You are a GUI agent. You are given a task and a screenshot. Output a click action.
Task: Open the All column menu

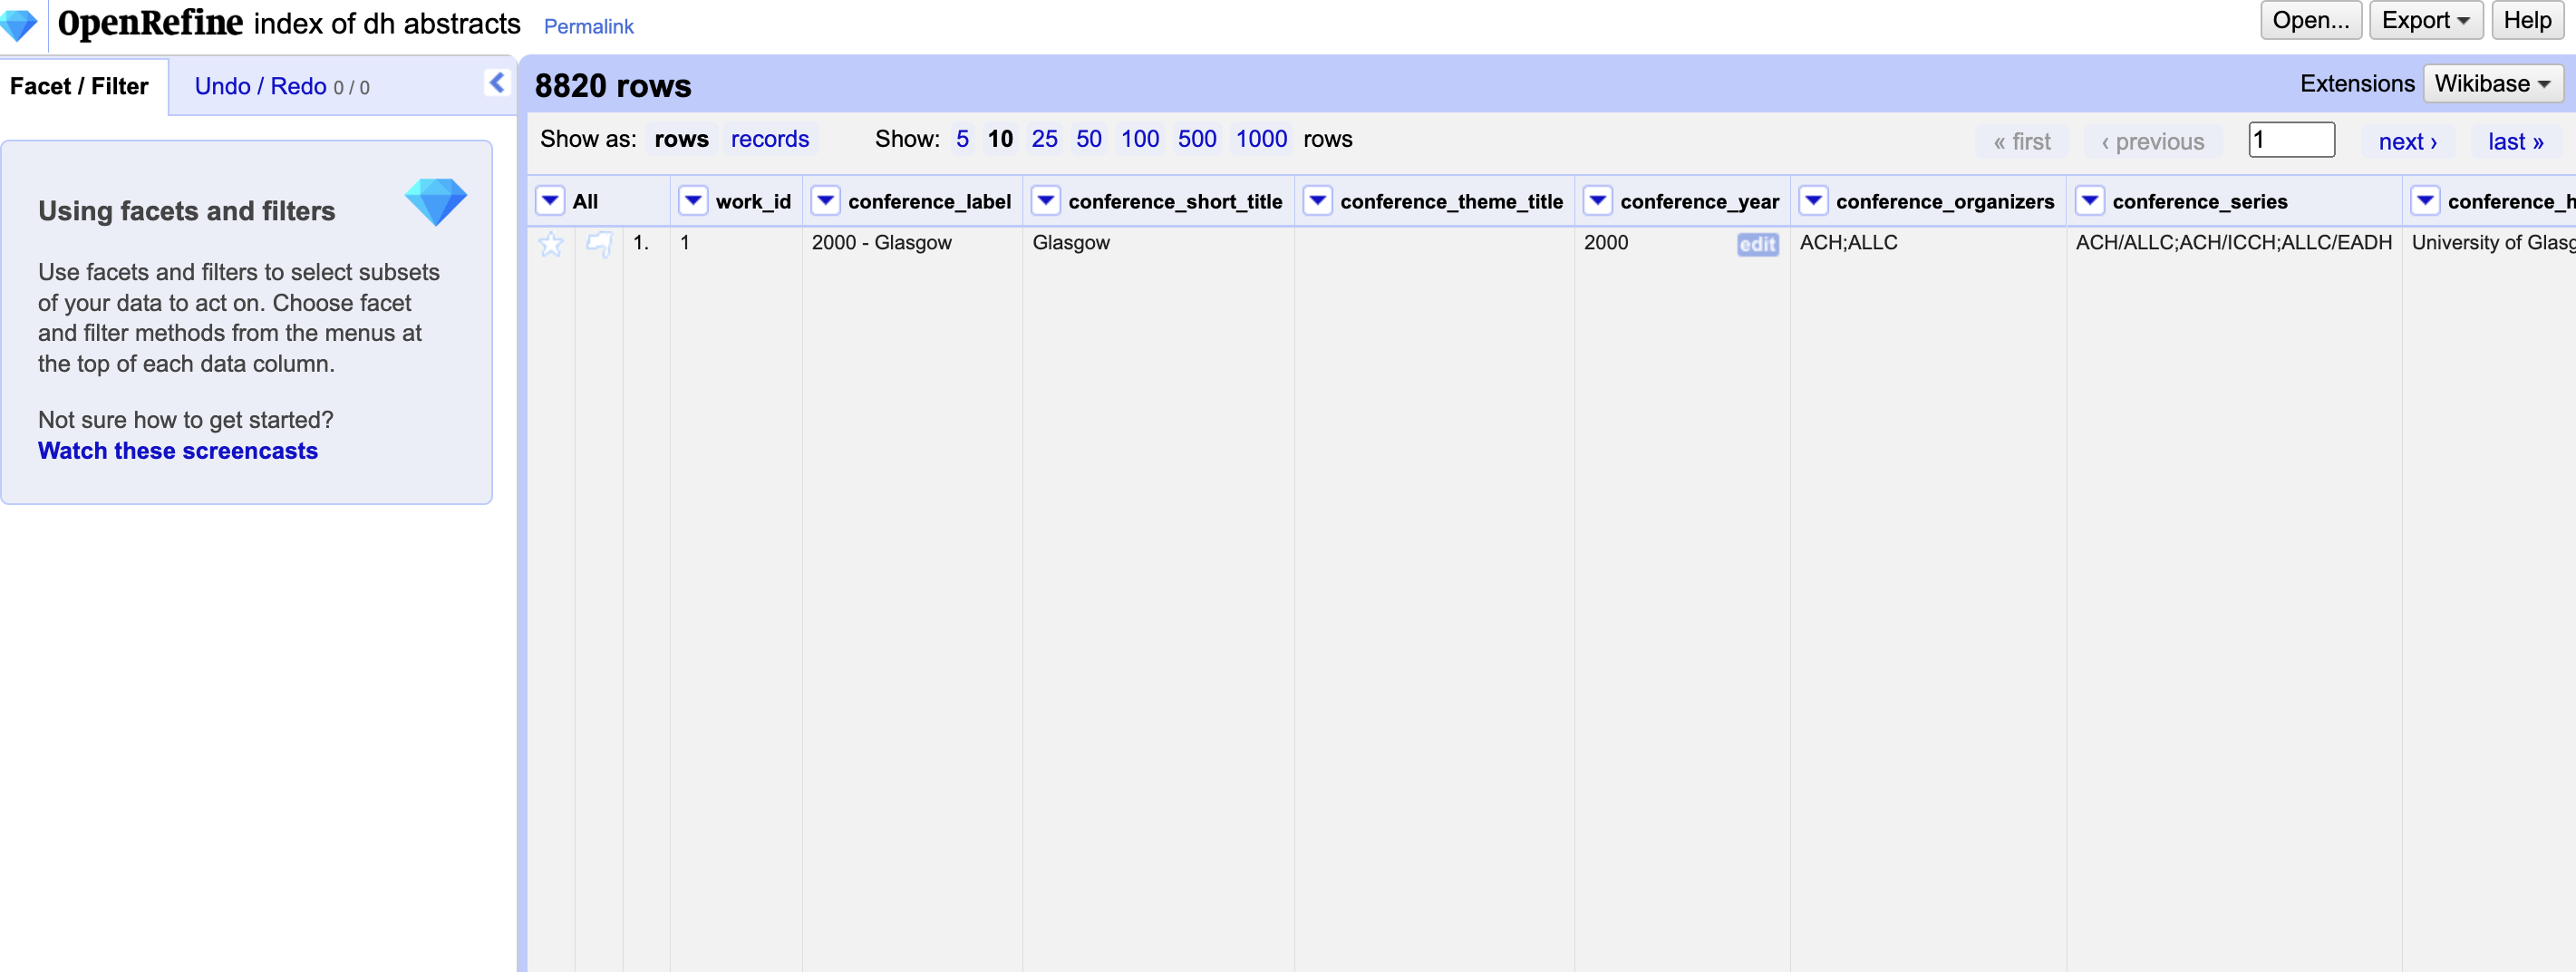(x=549, y=200)
